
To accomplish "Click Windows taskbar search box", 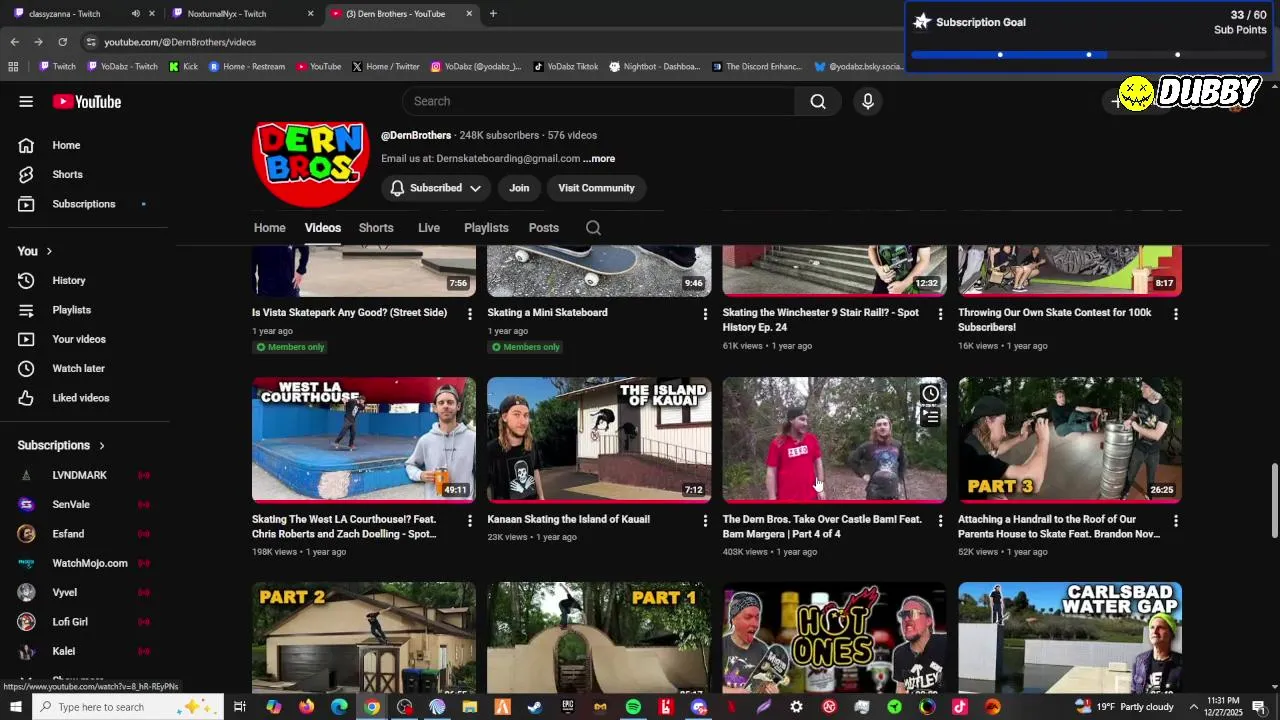I will tap(130, 707).
